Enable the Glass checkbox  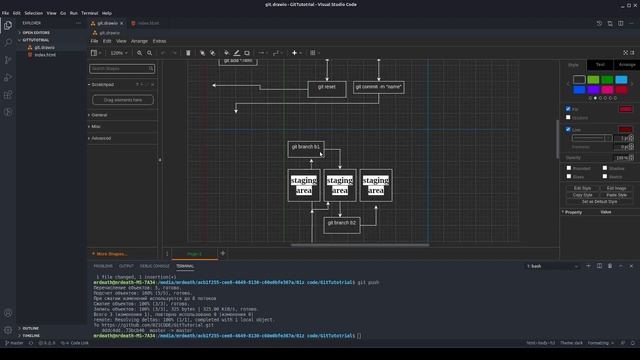click(569, 176)
